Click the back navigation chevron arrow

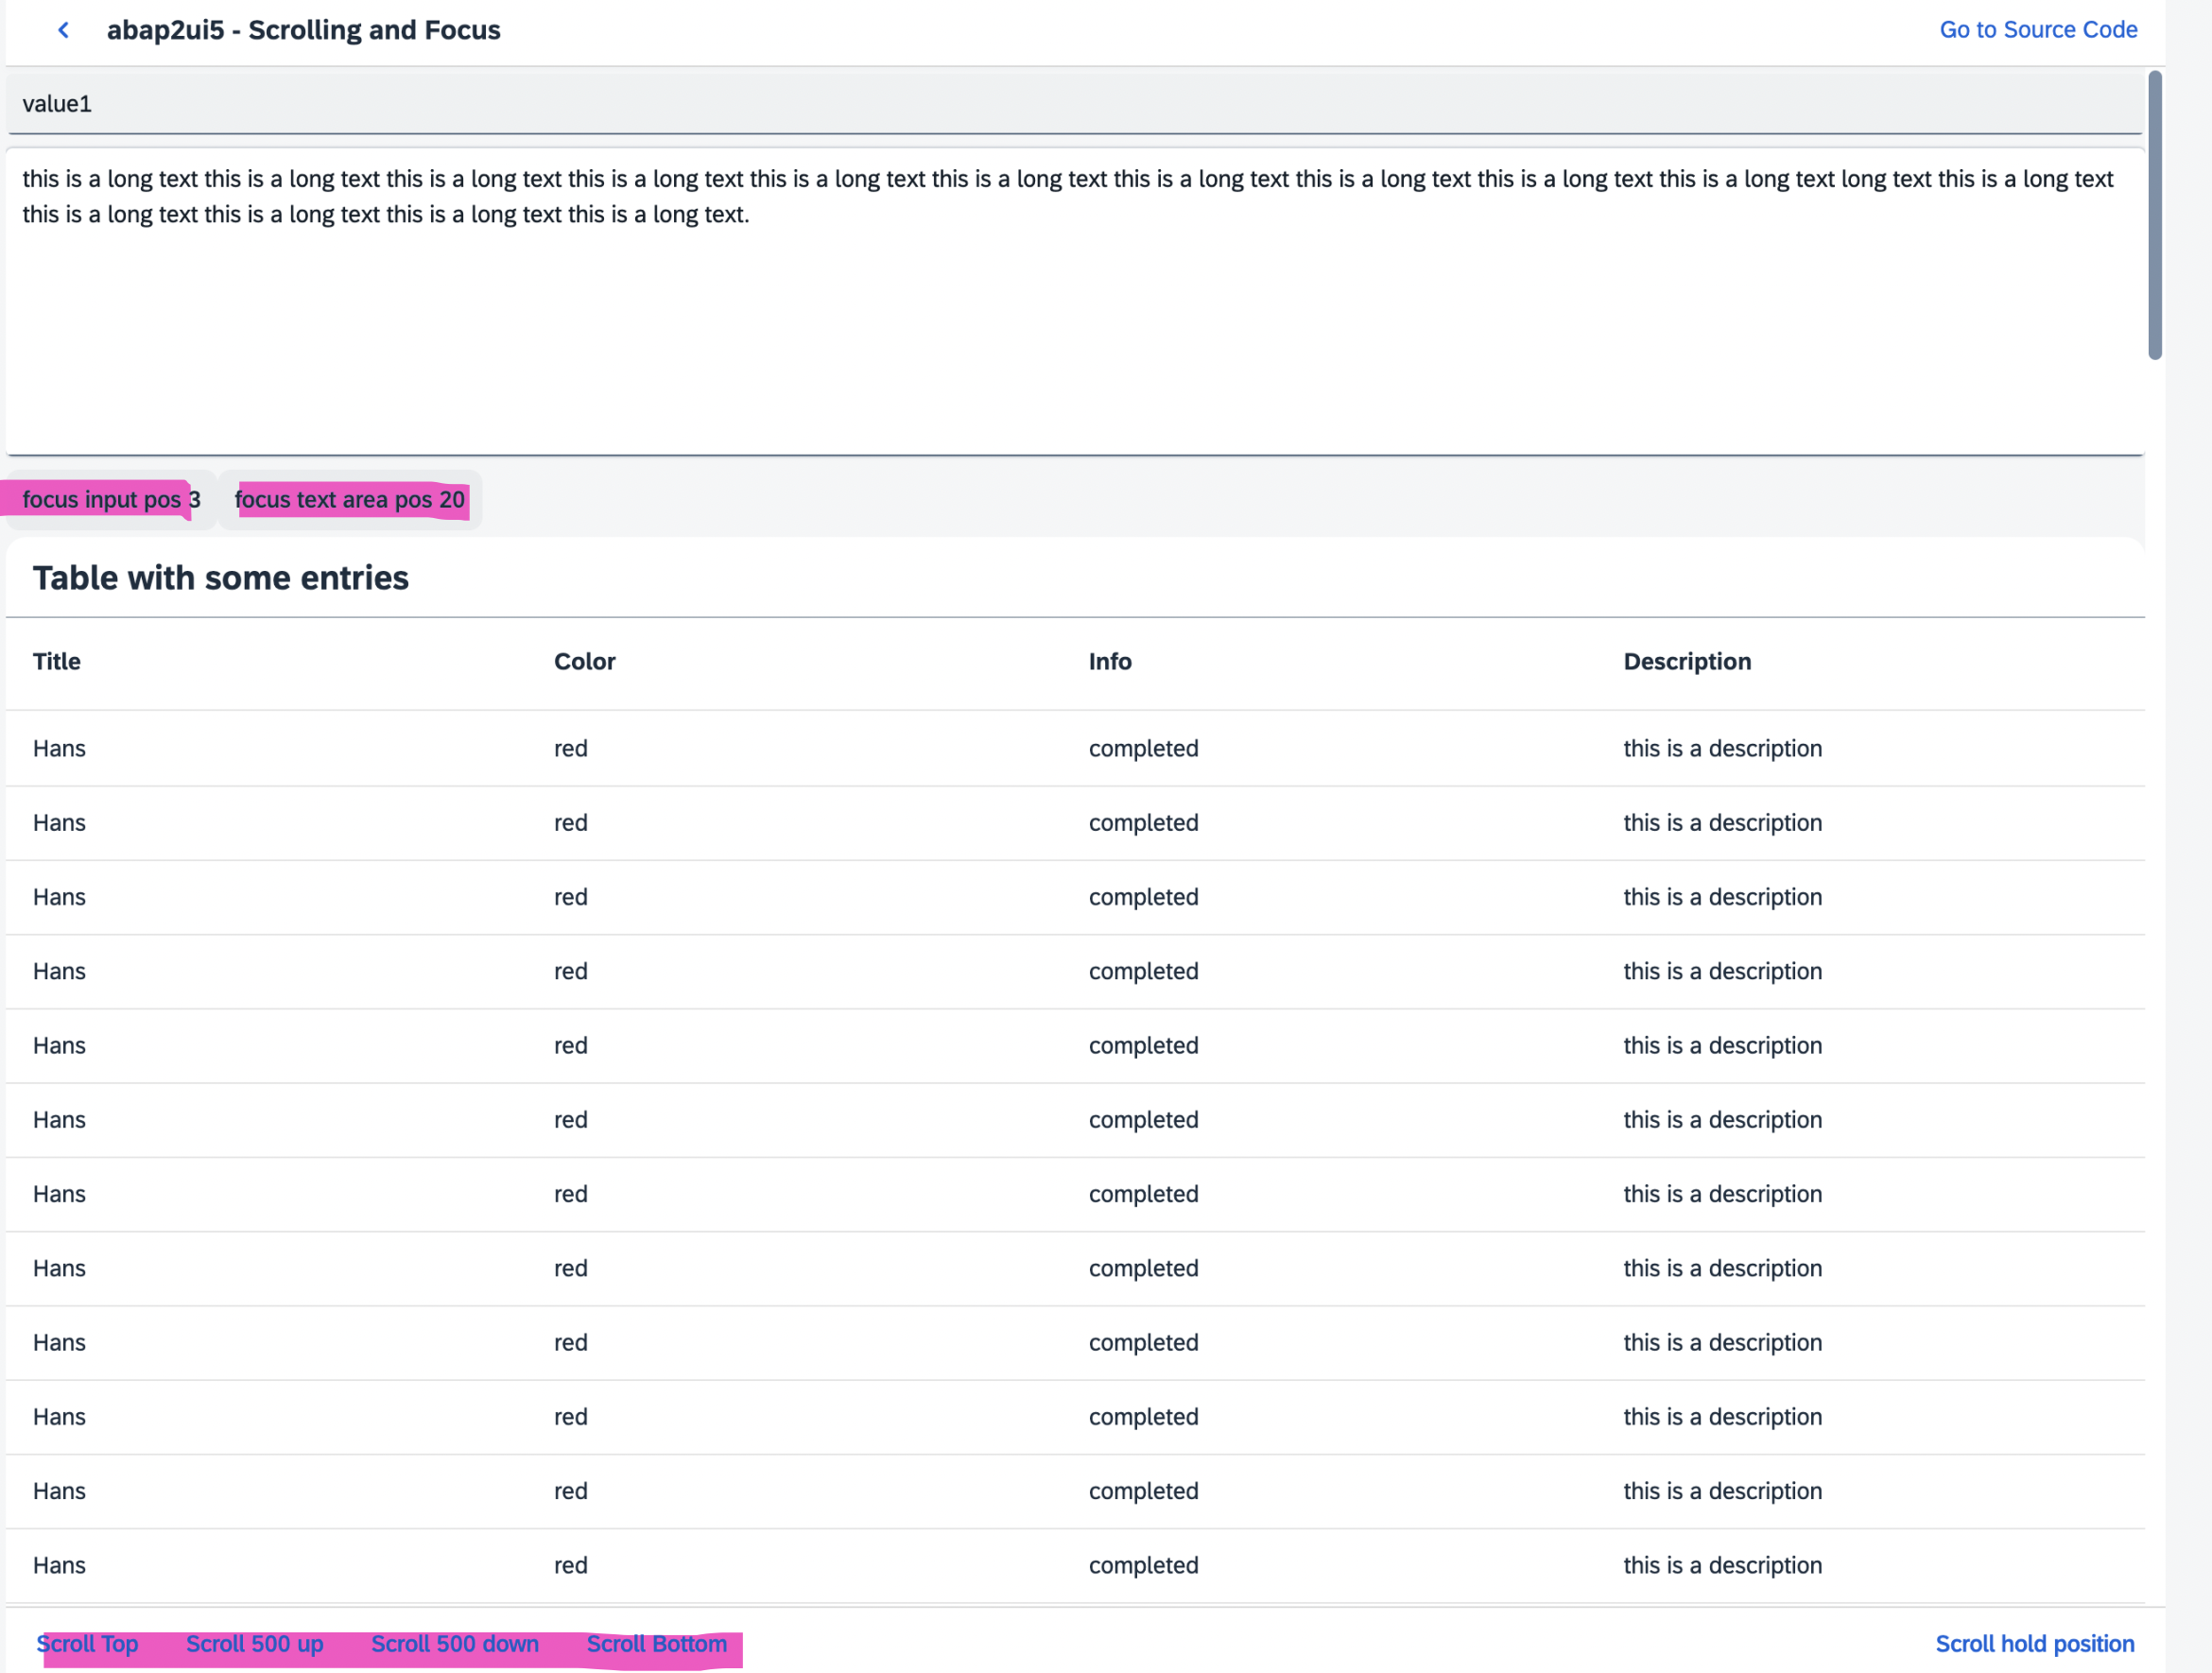[x=63, y=30]
